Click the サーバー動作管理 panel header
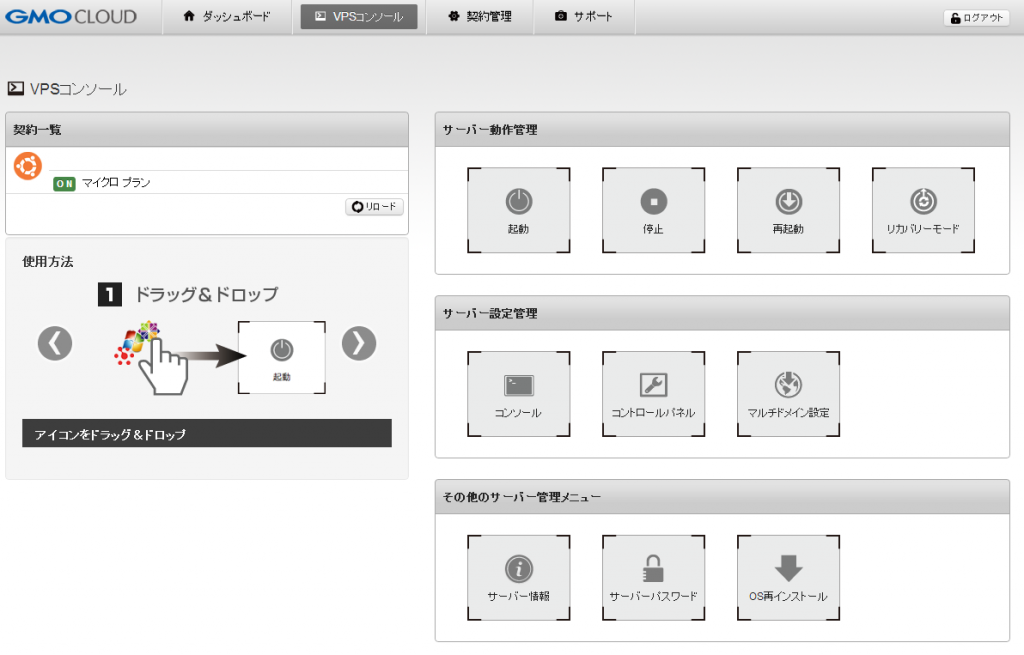Screen dimensions: 1024x655 (722, 129)
